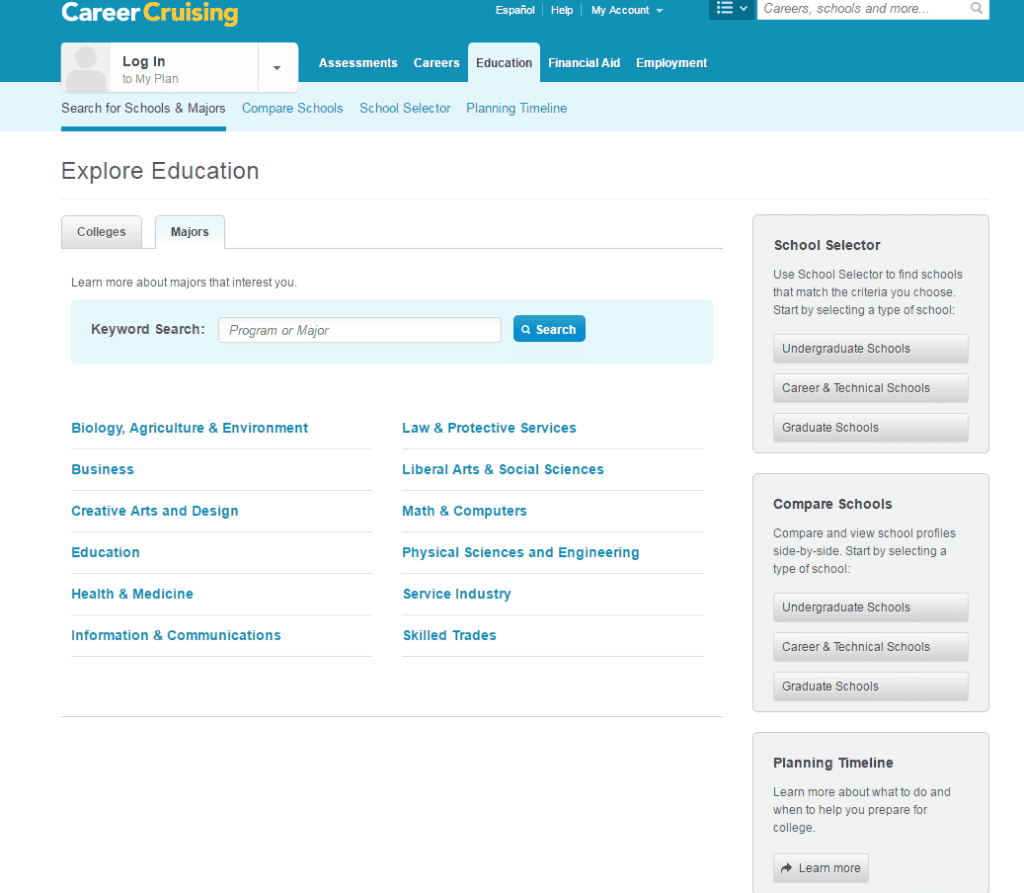1024x893 pixels.
Task: Expand the Log In dropdown arrow
Action: point(277,68)
